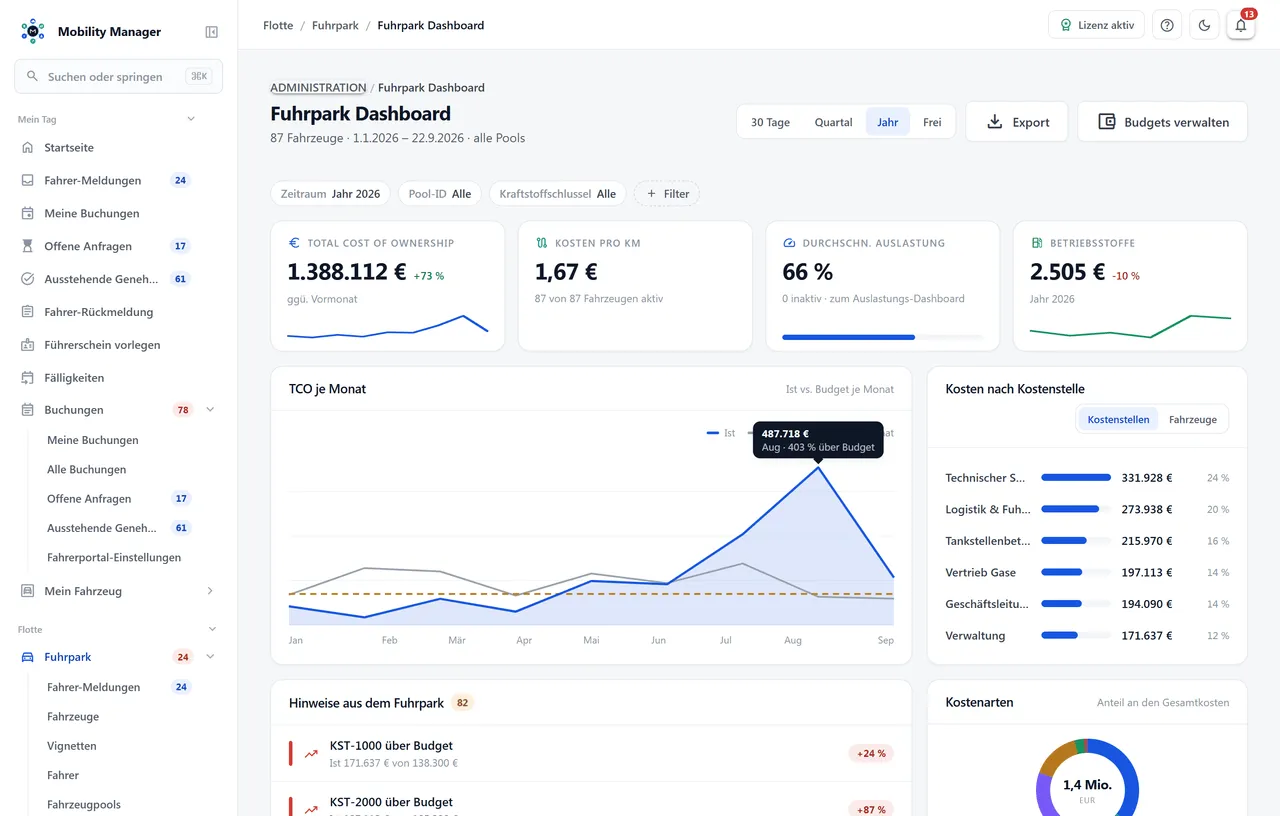Click the Fälligkeiten calendar icon

[28, 378]
